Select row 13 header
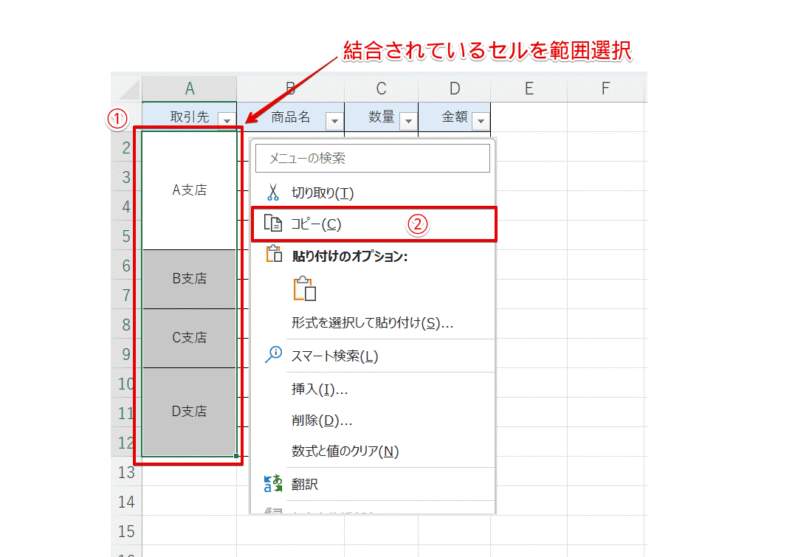Viewport: 812px width, 557px height. [126, 472]
